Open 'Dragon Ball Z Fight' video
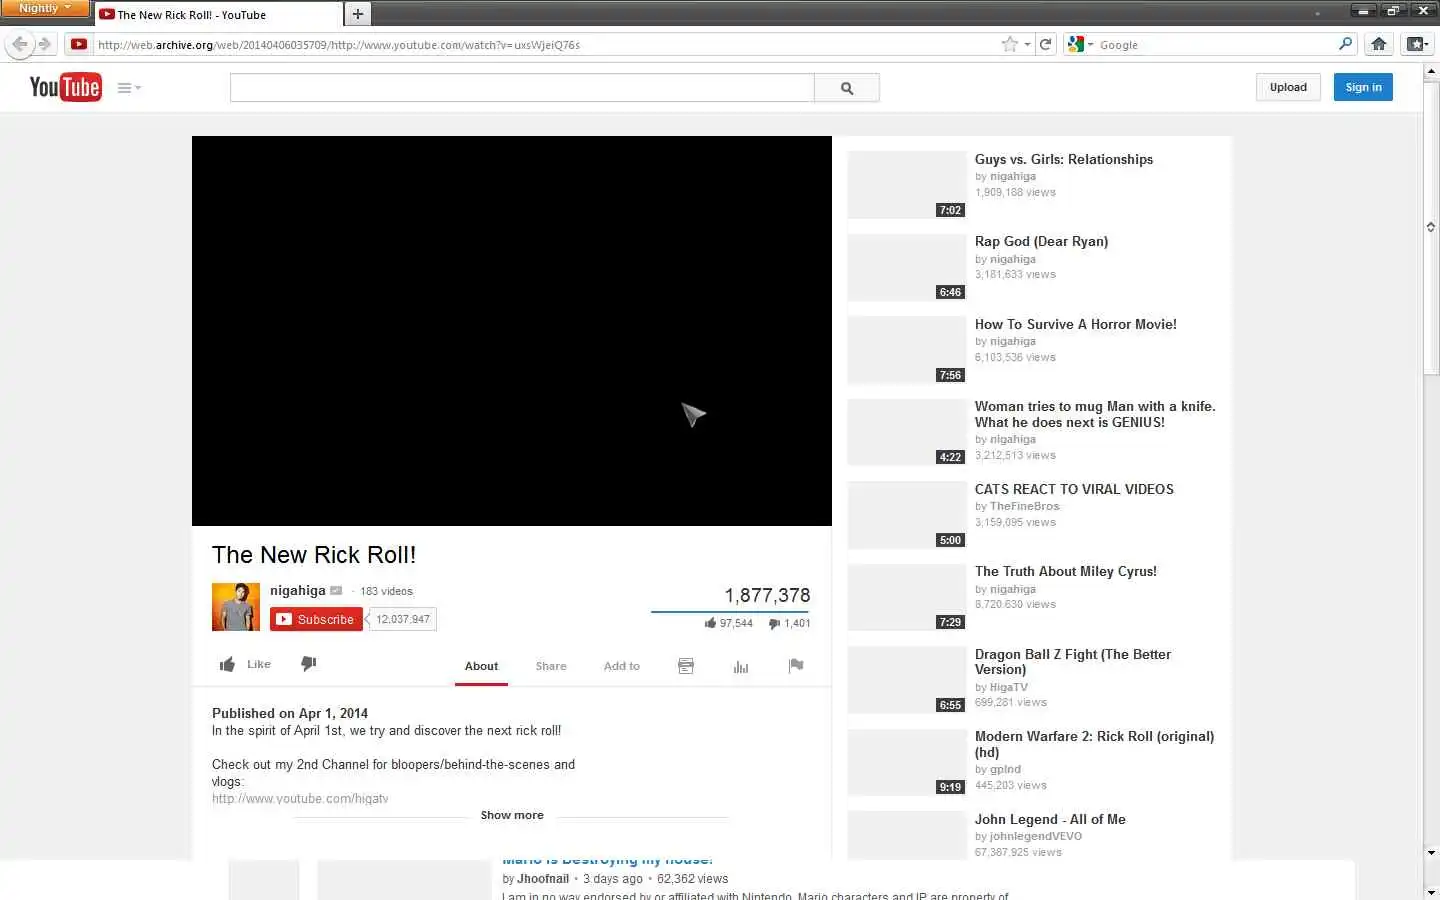The height and width of the screenshot is (900, 1440). point(1073,662)
